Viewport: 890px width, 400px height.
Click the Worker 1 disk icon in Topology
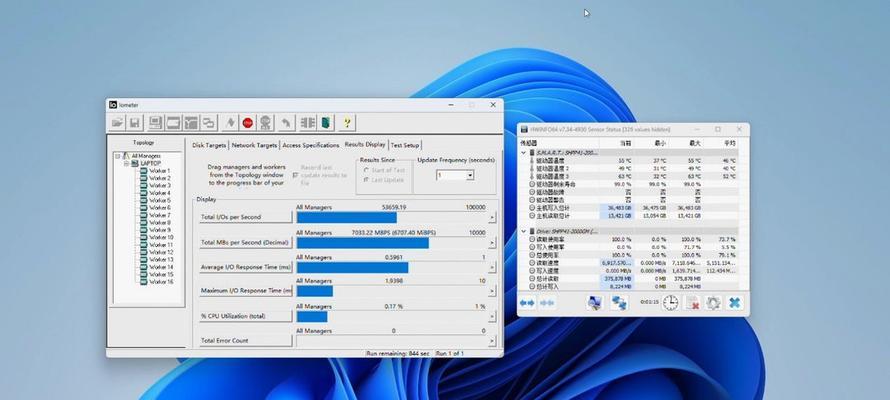pos(144,171)
